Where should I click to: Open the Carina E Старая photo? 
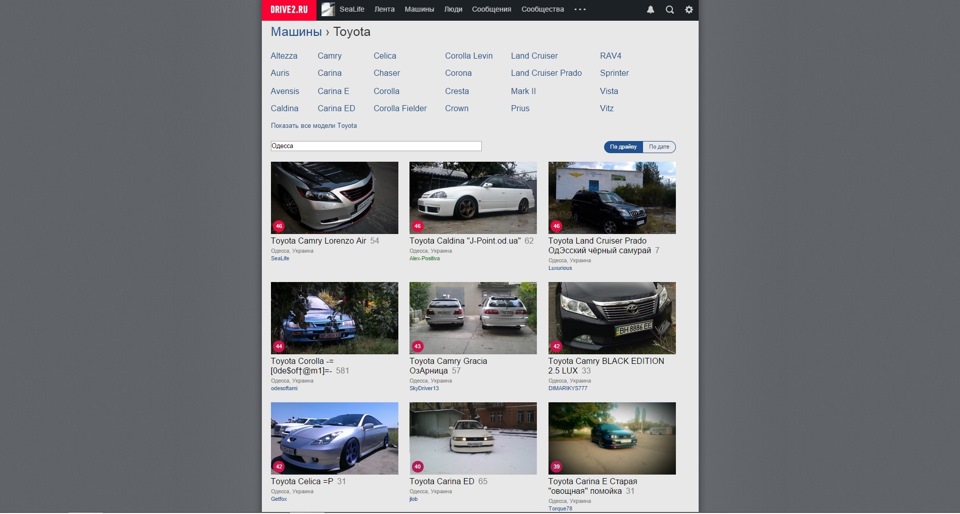tap(612, 438)
